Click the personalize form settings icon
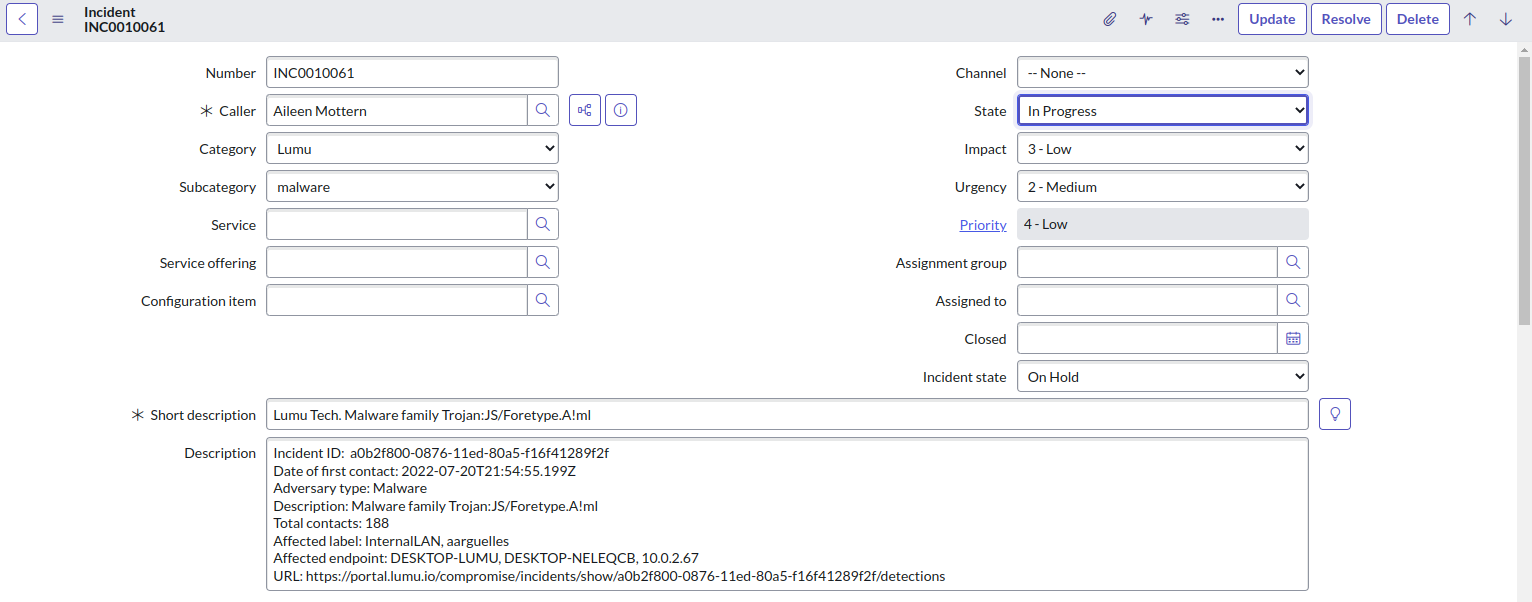The width and height of the screenshot is (1532, 602). [1182, 19]
